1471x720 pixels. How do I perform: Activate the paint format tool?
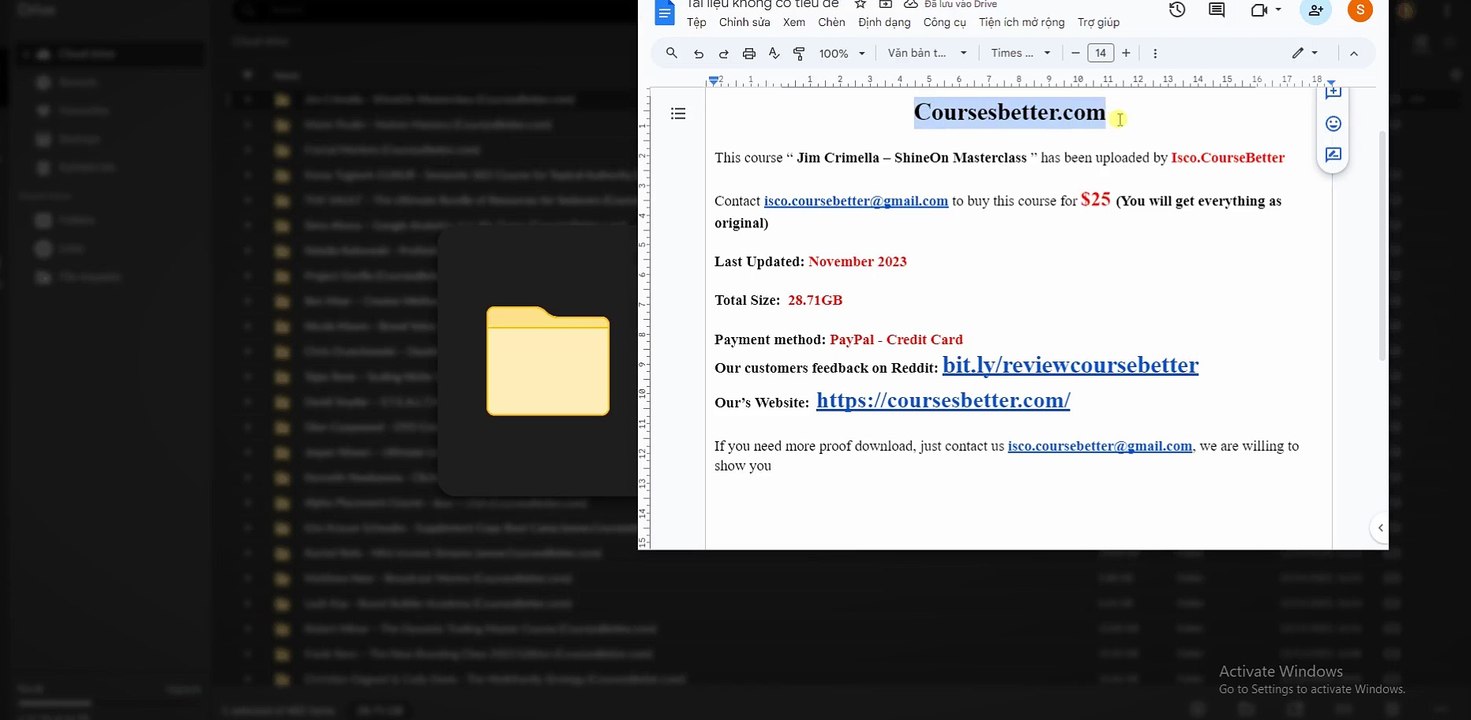(799, 53)
